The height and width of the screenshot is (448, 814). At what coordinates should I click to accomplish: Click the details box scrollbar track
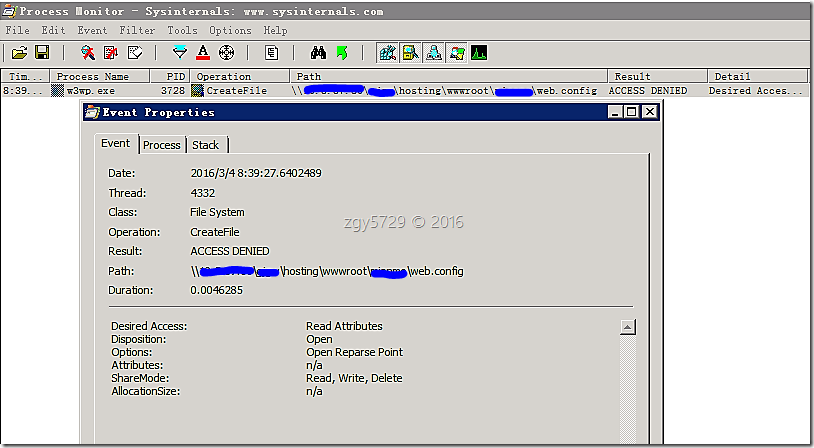[x=628, y=389]
